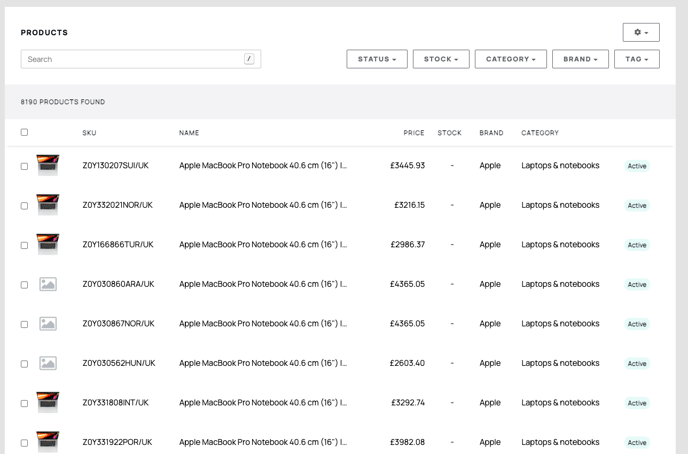Open MacBook thumbnail for Z0Y331922POR/UK
This screenshot has height=454, width=688.
[x=47, y=441]
